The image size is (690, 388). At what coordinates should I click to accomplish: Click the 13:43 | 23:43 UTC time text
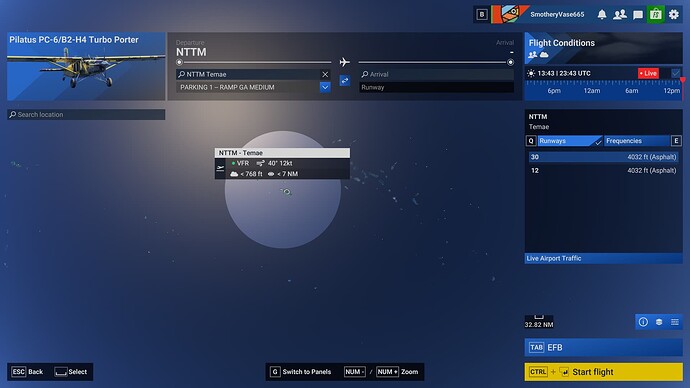click(x=564, y=73)
